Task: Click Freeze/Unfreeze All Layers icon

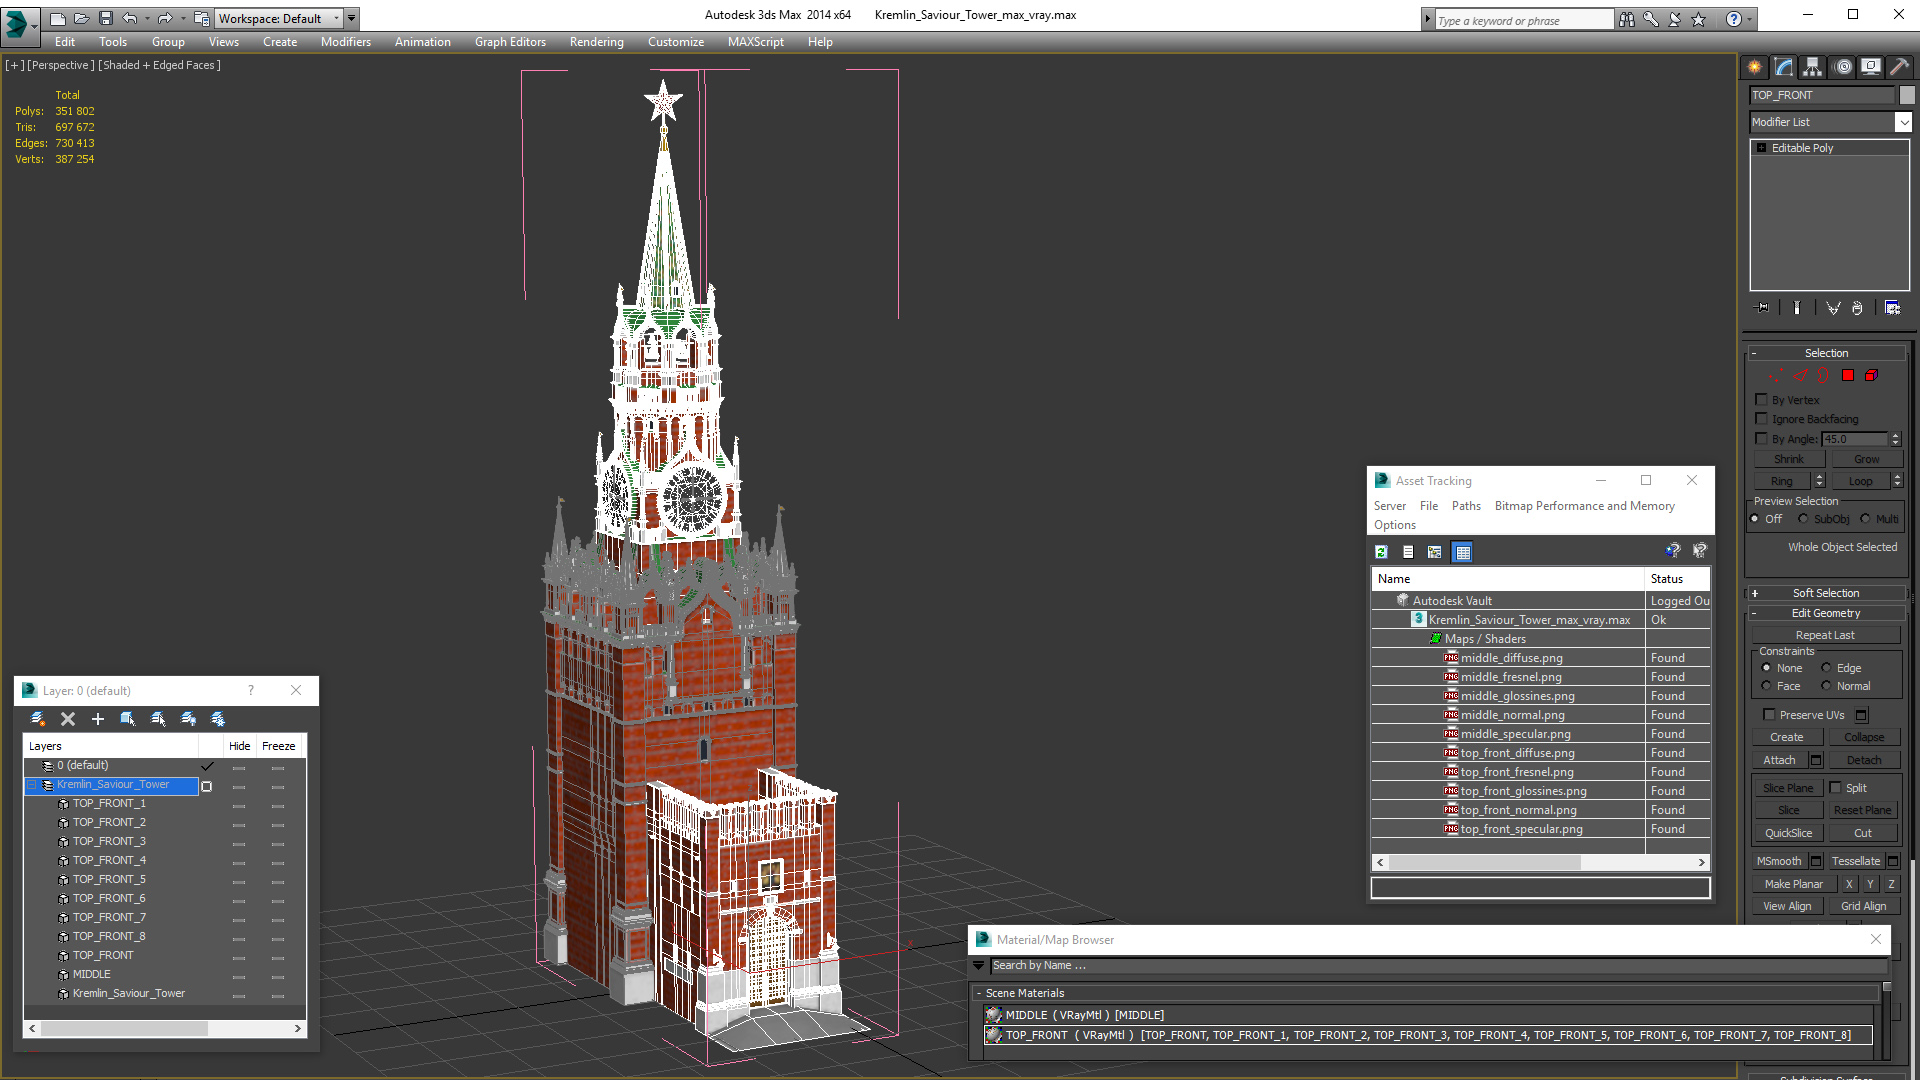Action: pos(218,719)
